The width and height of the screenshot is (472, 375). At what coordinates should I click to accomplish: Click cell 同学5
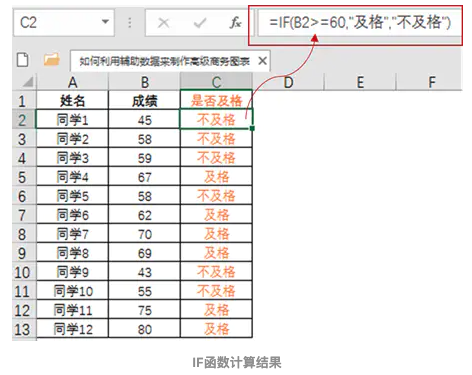[x=72, y=195]
